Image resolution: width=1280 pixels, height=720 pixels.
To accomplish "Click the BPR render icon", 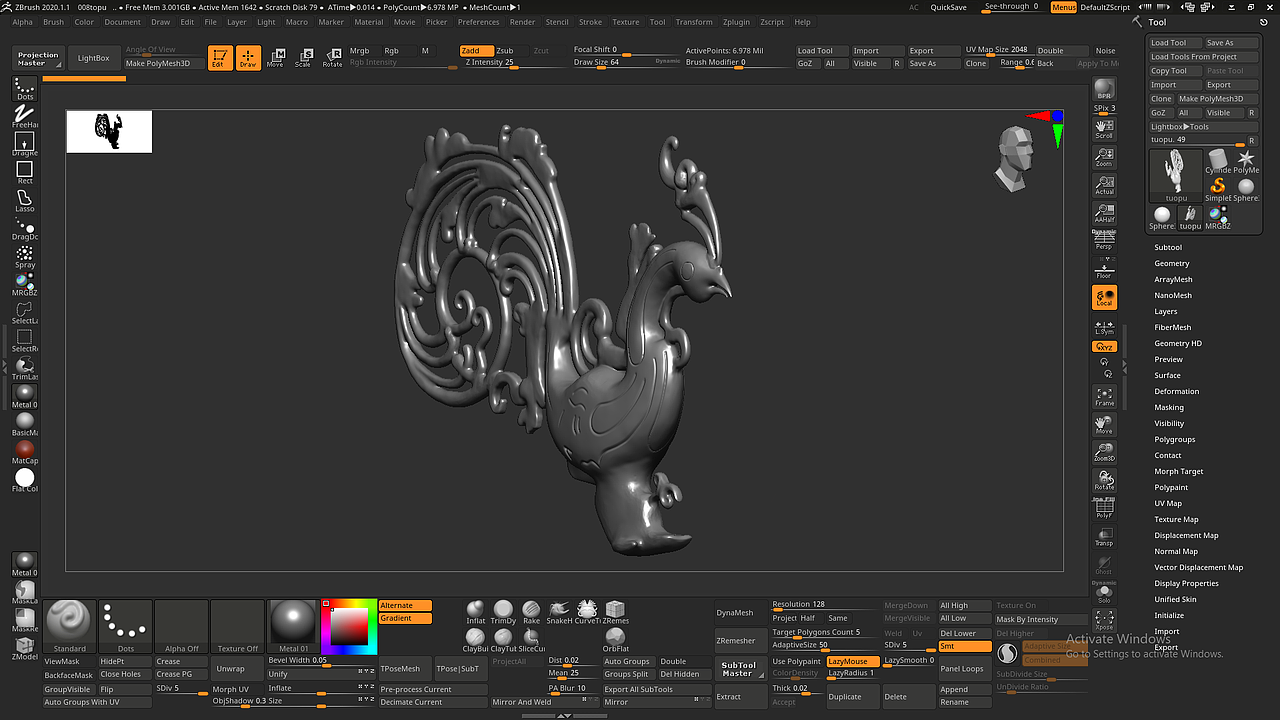I will pos(1104,89).
